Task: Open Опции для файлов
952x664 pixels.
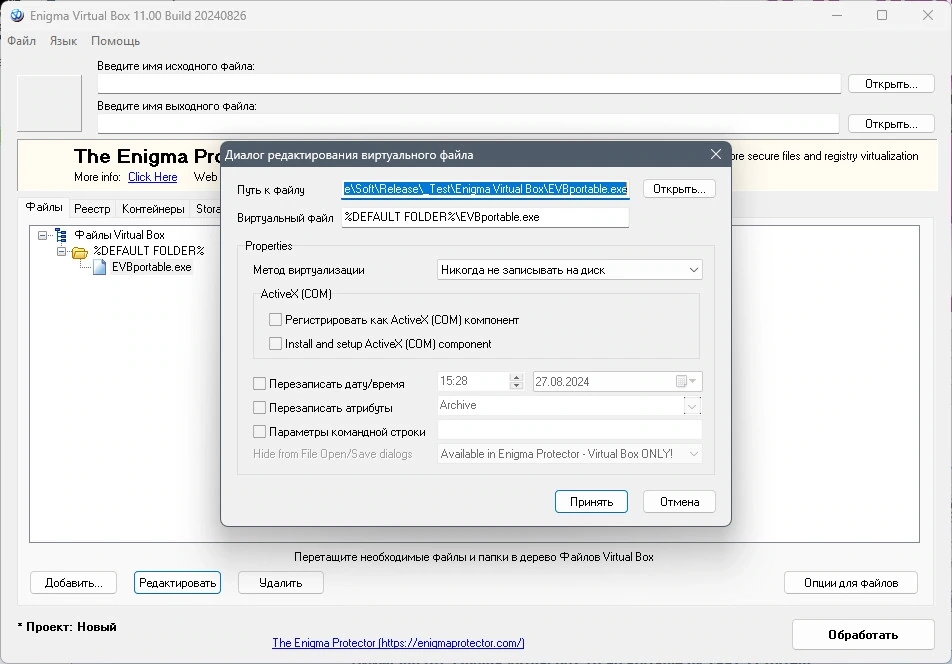Action: (x=851, y=583)
